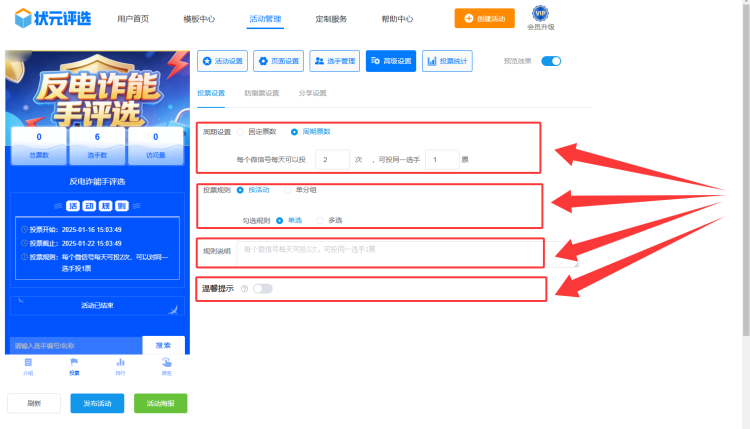Click the 总票数 counter card
This screenshot has width=750, height=429.
(x=39, y=146)
